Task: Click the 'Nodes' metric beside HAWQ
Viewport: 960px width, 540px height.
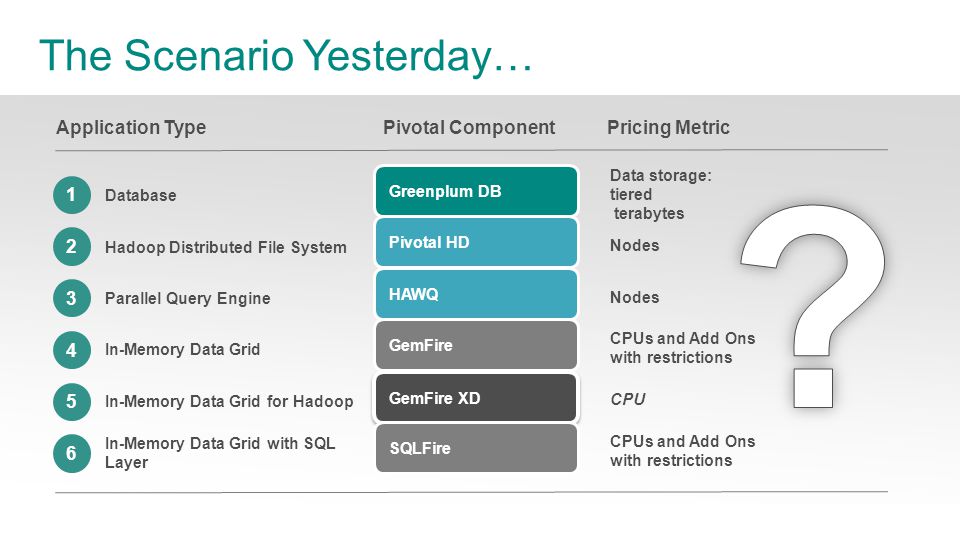Action: pos(634,298)
